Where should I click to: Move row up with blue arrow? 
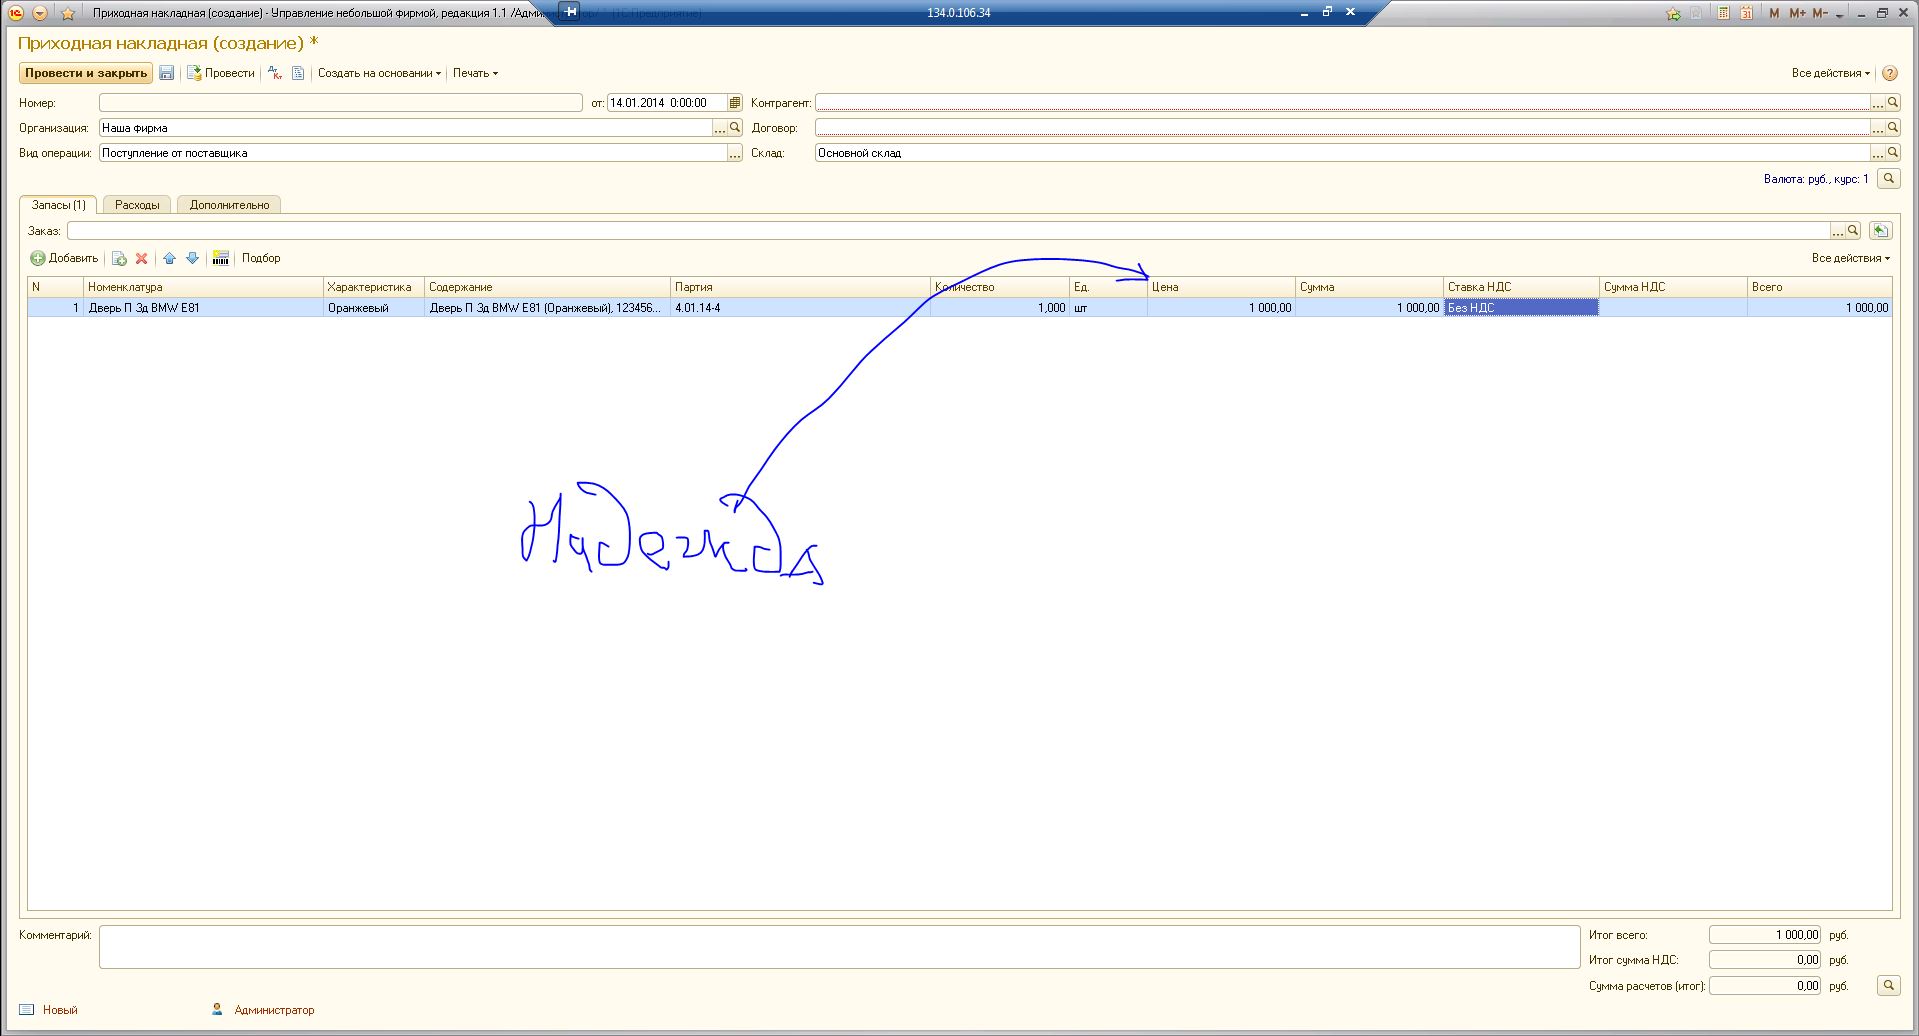tap(169, 258)
